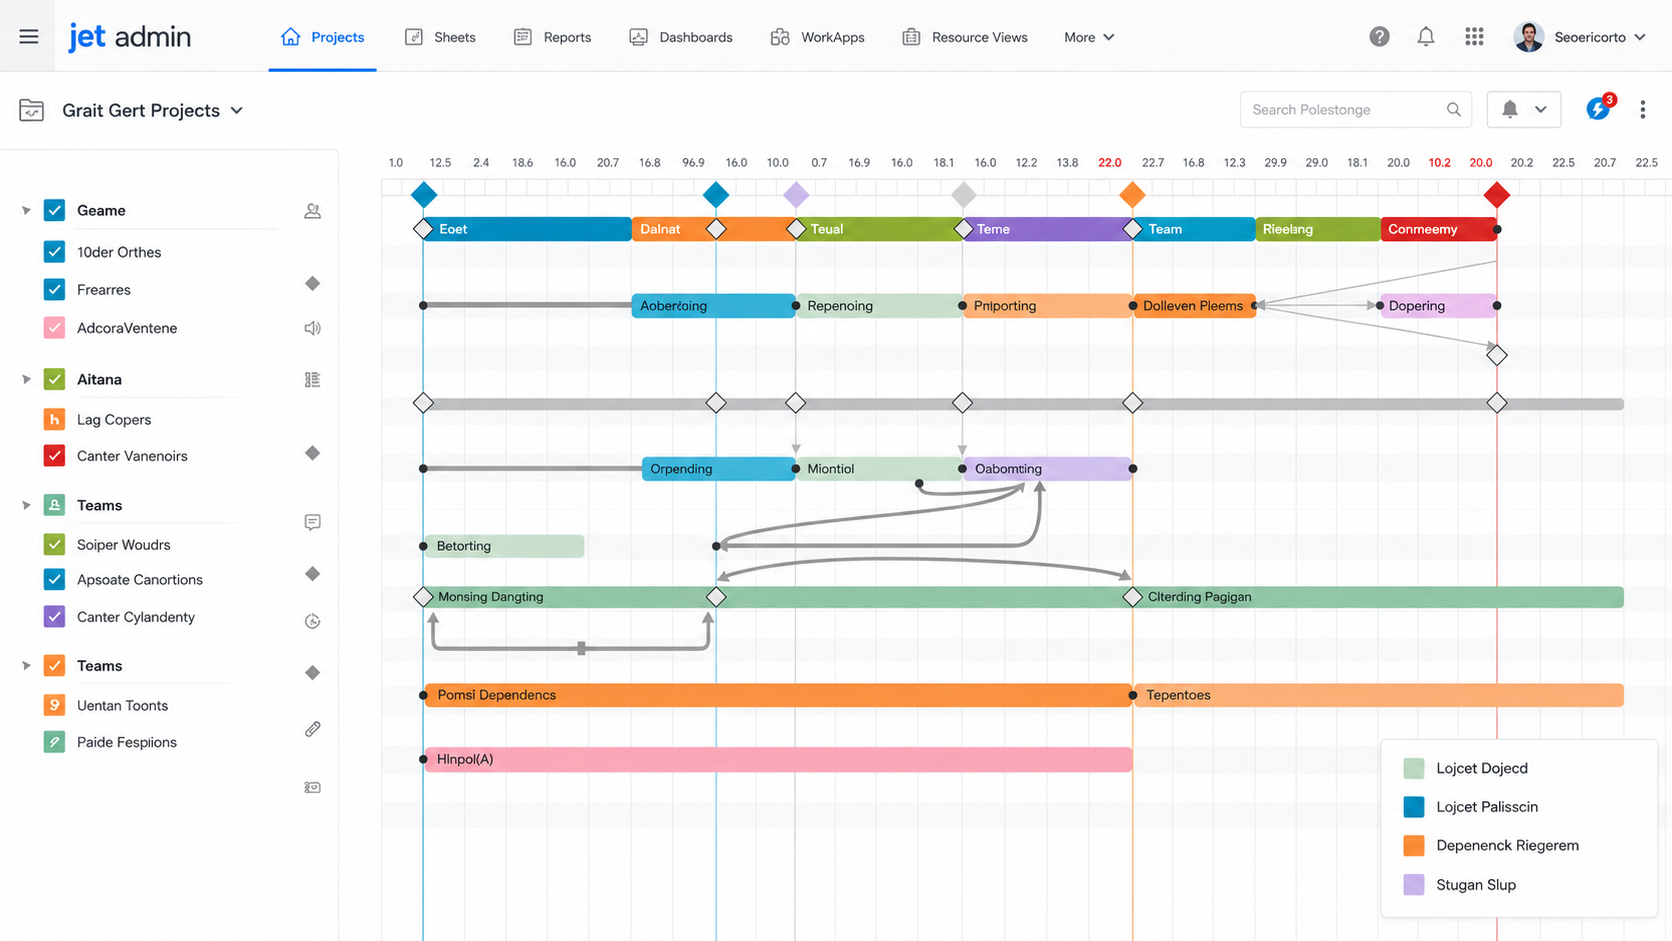Image resolution: width=1672 pixels, height=941 pixels.
Task: Uncheck the Frearres checkbox
Action: [x=55, y=290]
